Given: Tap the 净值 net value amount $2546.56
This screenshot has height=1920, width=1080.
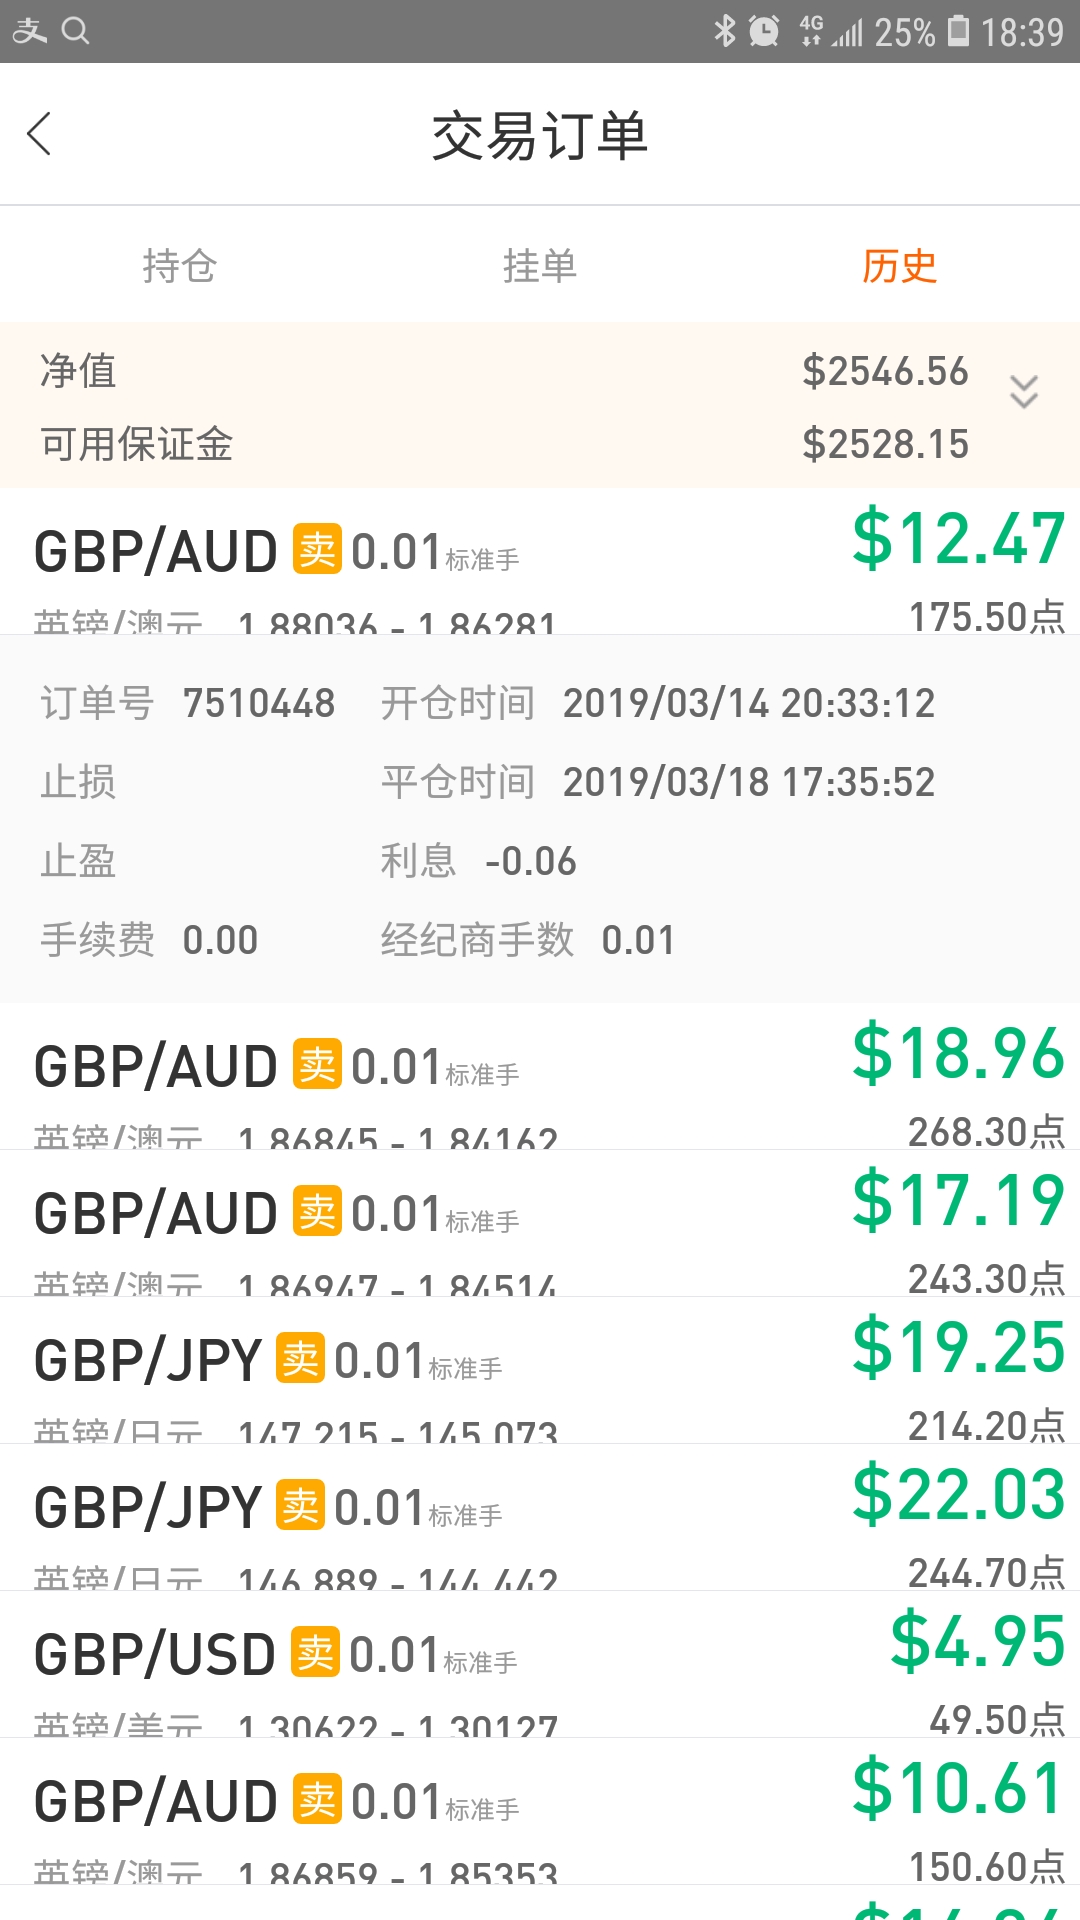Looking at the screenshot, I should click(x=885, y=371).
